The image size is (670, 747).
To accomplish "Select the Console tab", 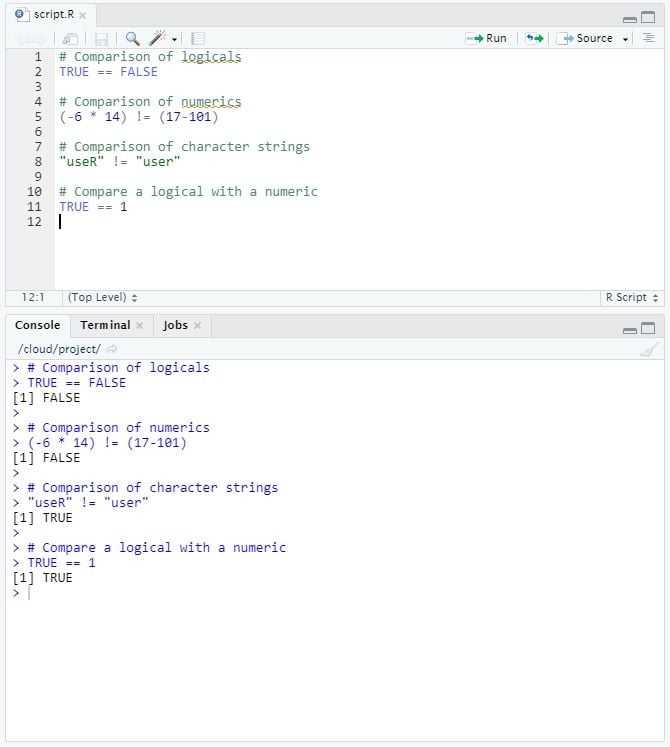I will point(37,325).
